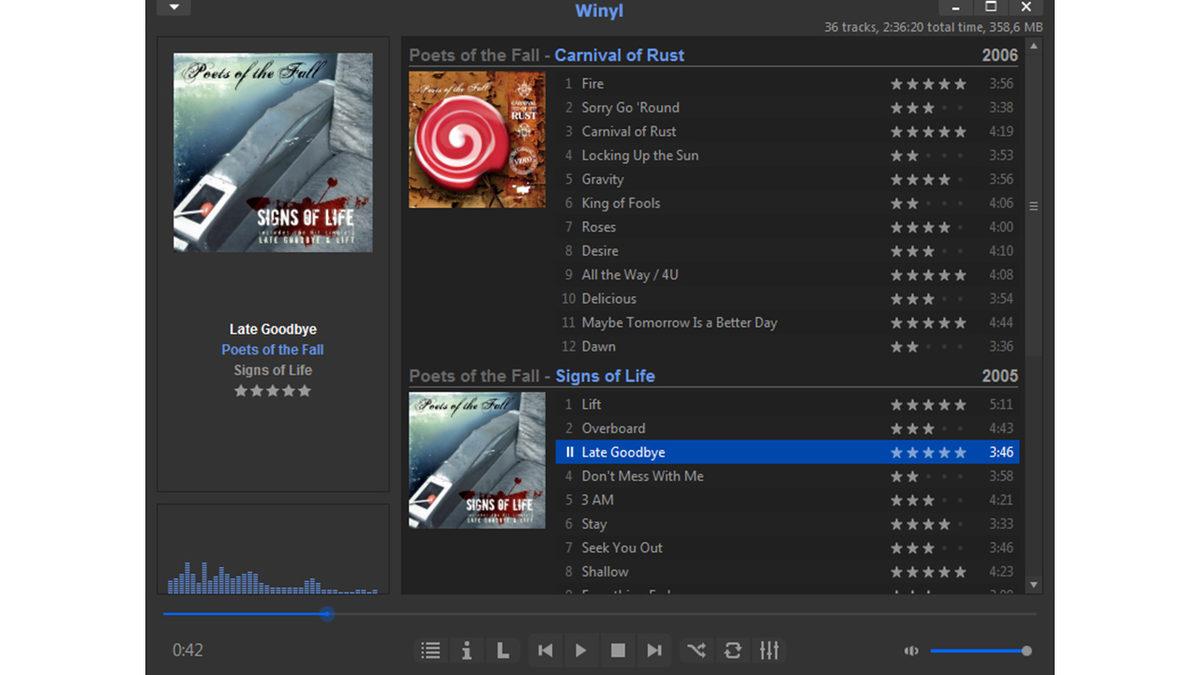Jump back to the previous track
1200x675 pixels.
[545, 650]
